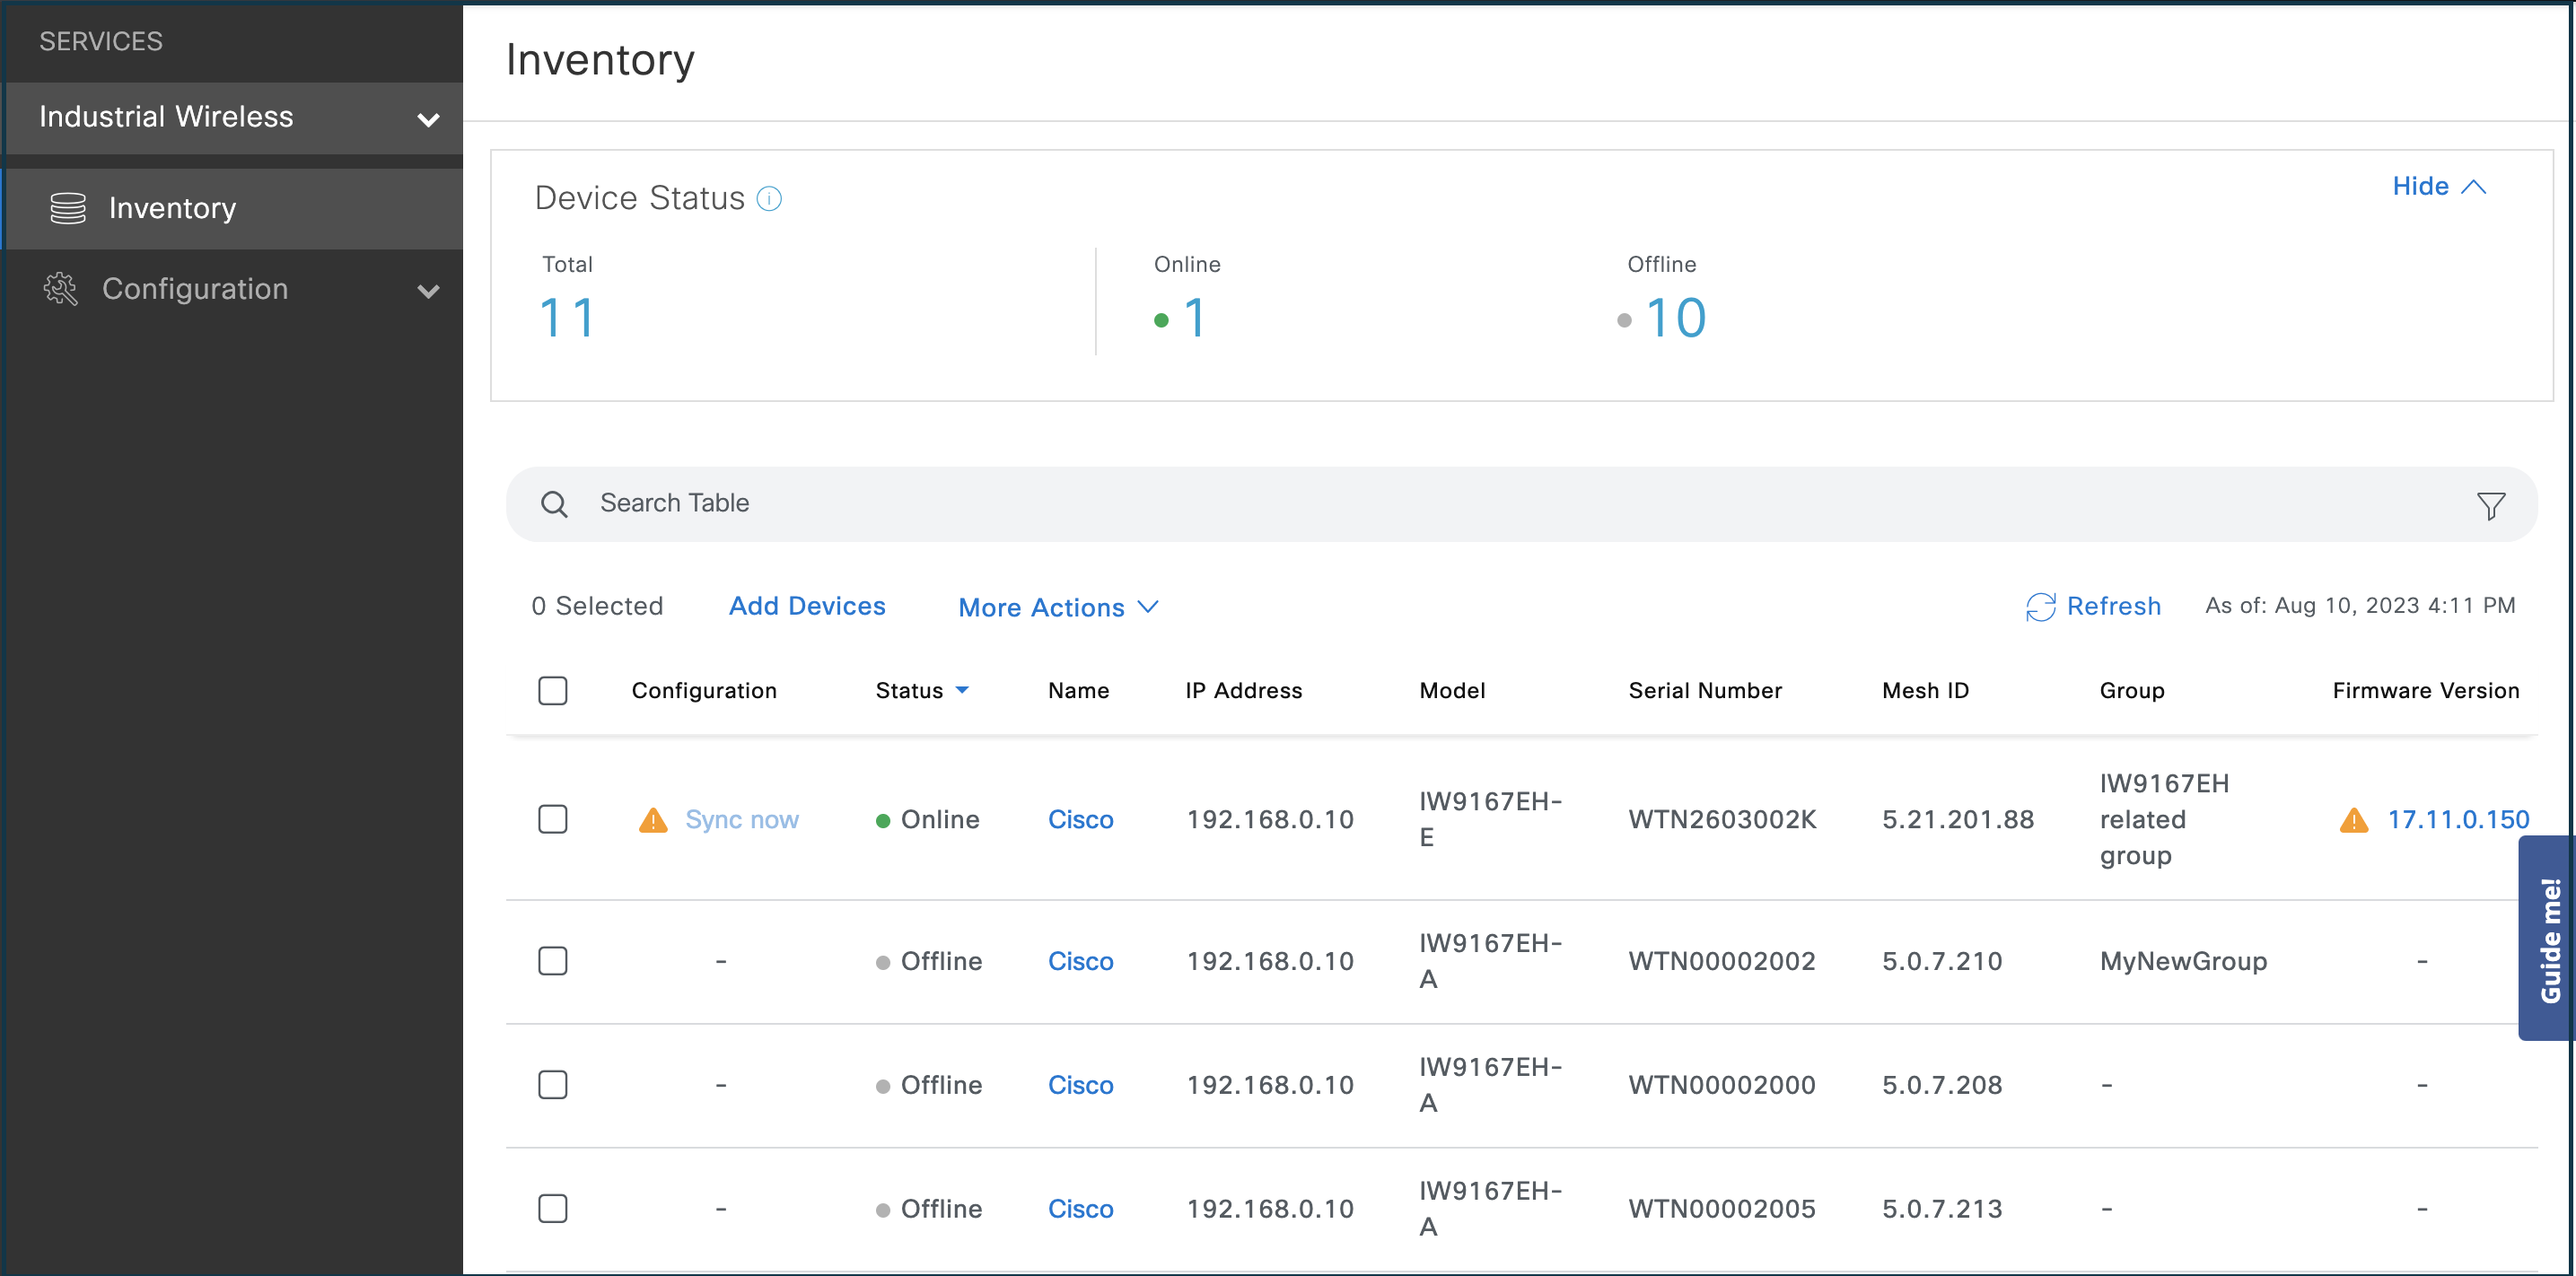This screenshot has height=1276, width=2576.
Task: Open Cisco device with serial WTN2603002K
Action: (1080, 820)
